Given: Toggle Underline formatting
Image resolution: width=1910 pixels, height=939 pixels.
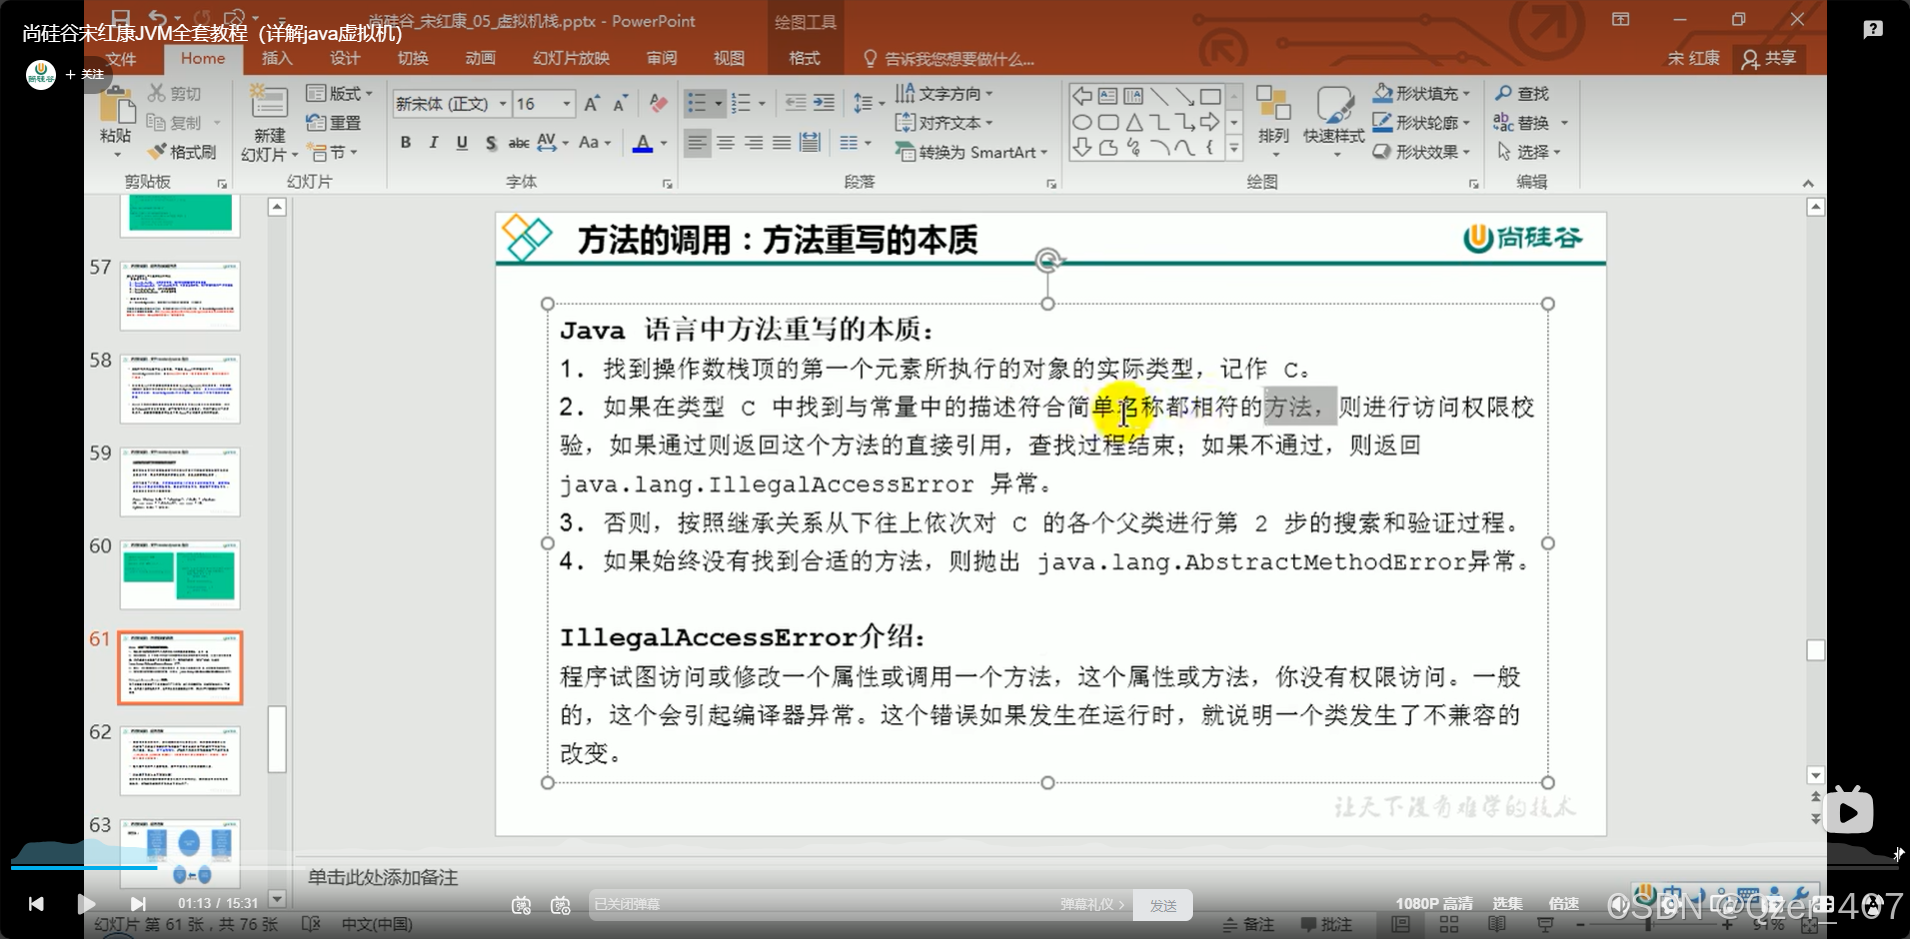Looking at the screenshot, I should [462, 143].
